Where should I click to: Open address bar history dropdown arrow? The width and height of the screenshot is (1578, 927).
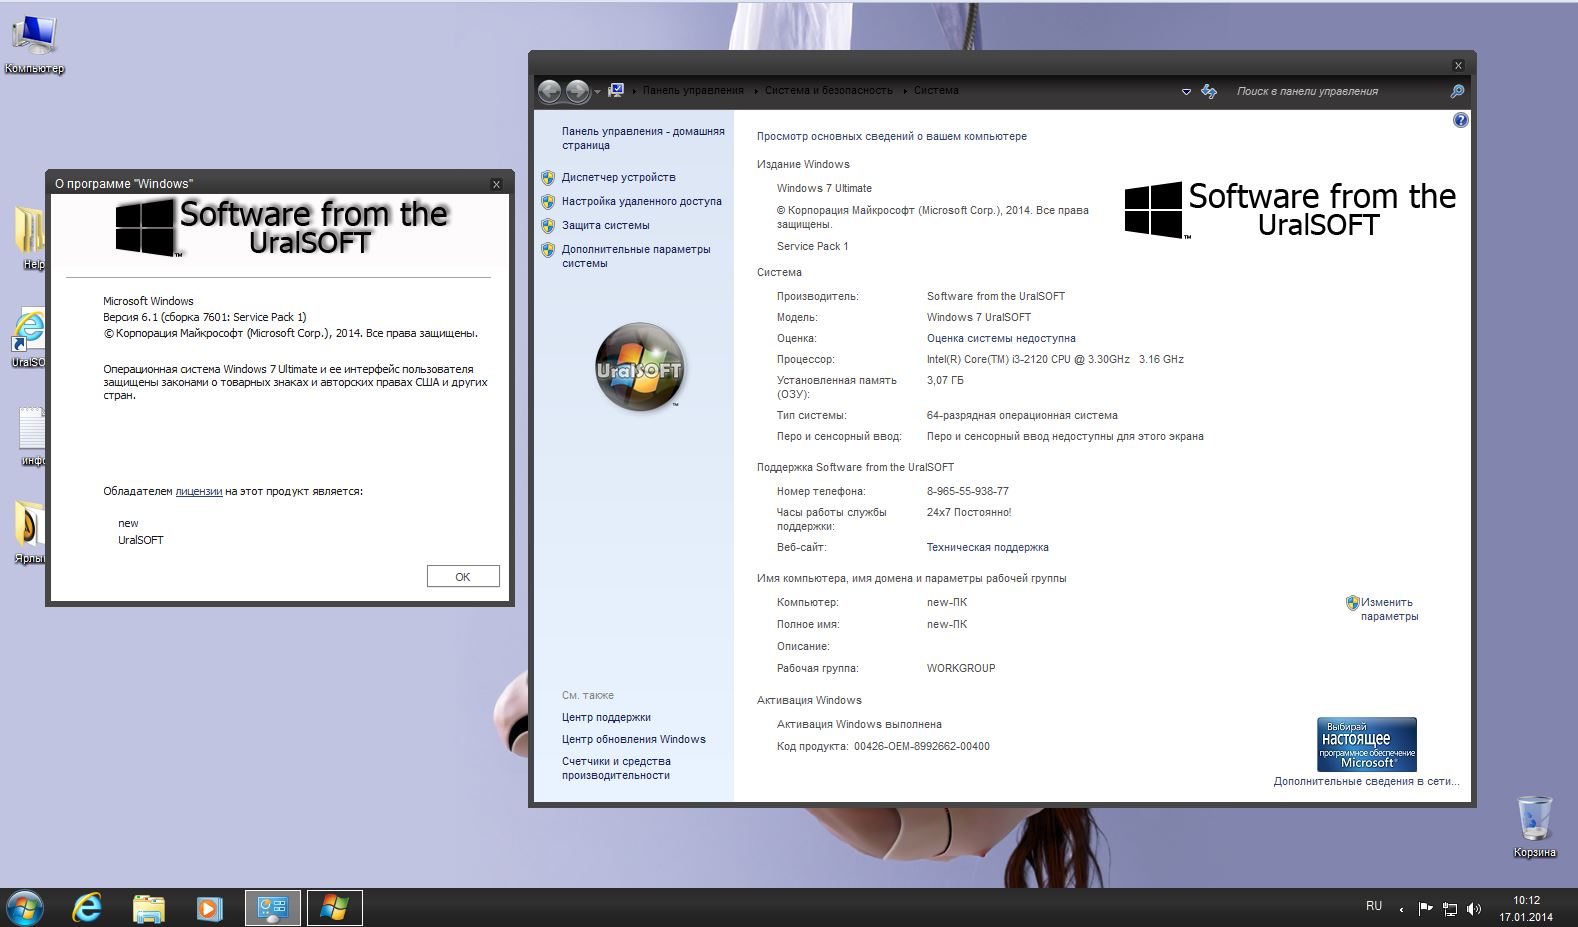(x=1186, y=91)
